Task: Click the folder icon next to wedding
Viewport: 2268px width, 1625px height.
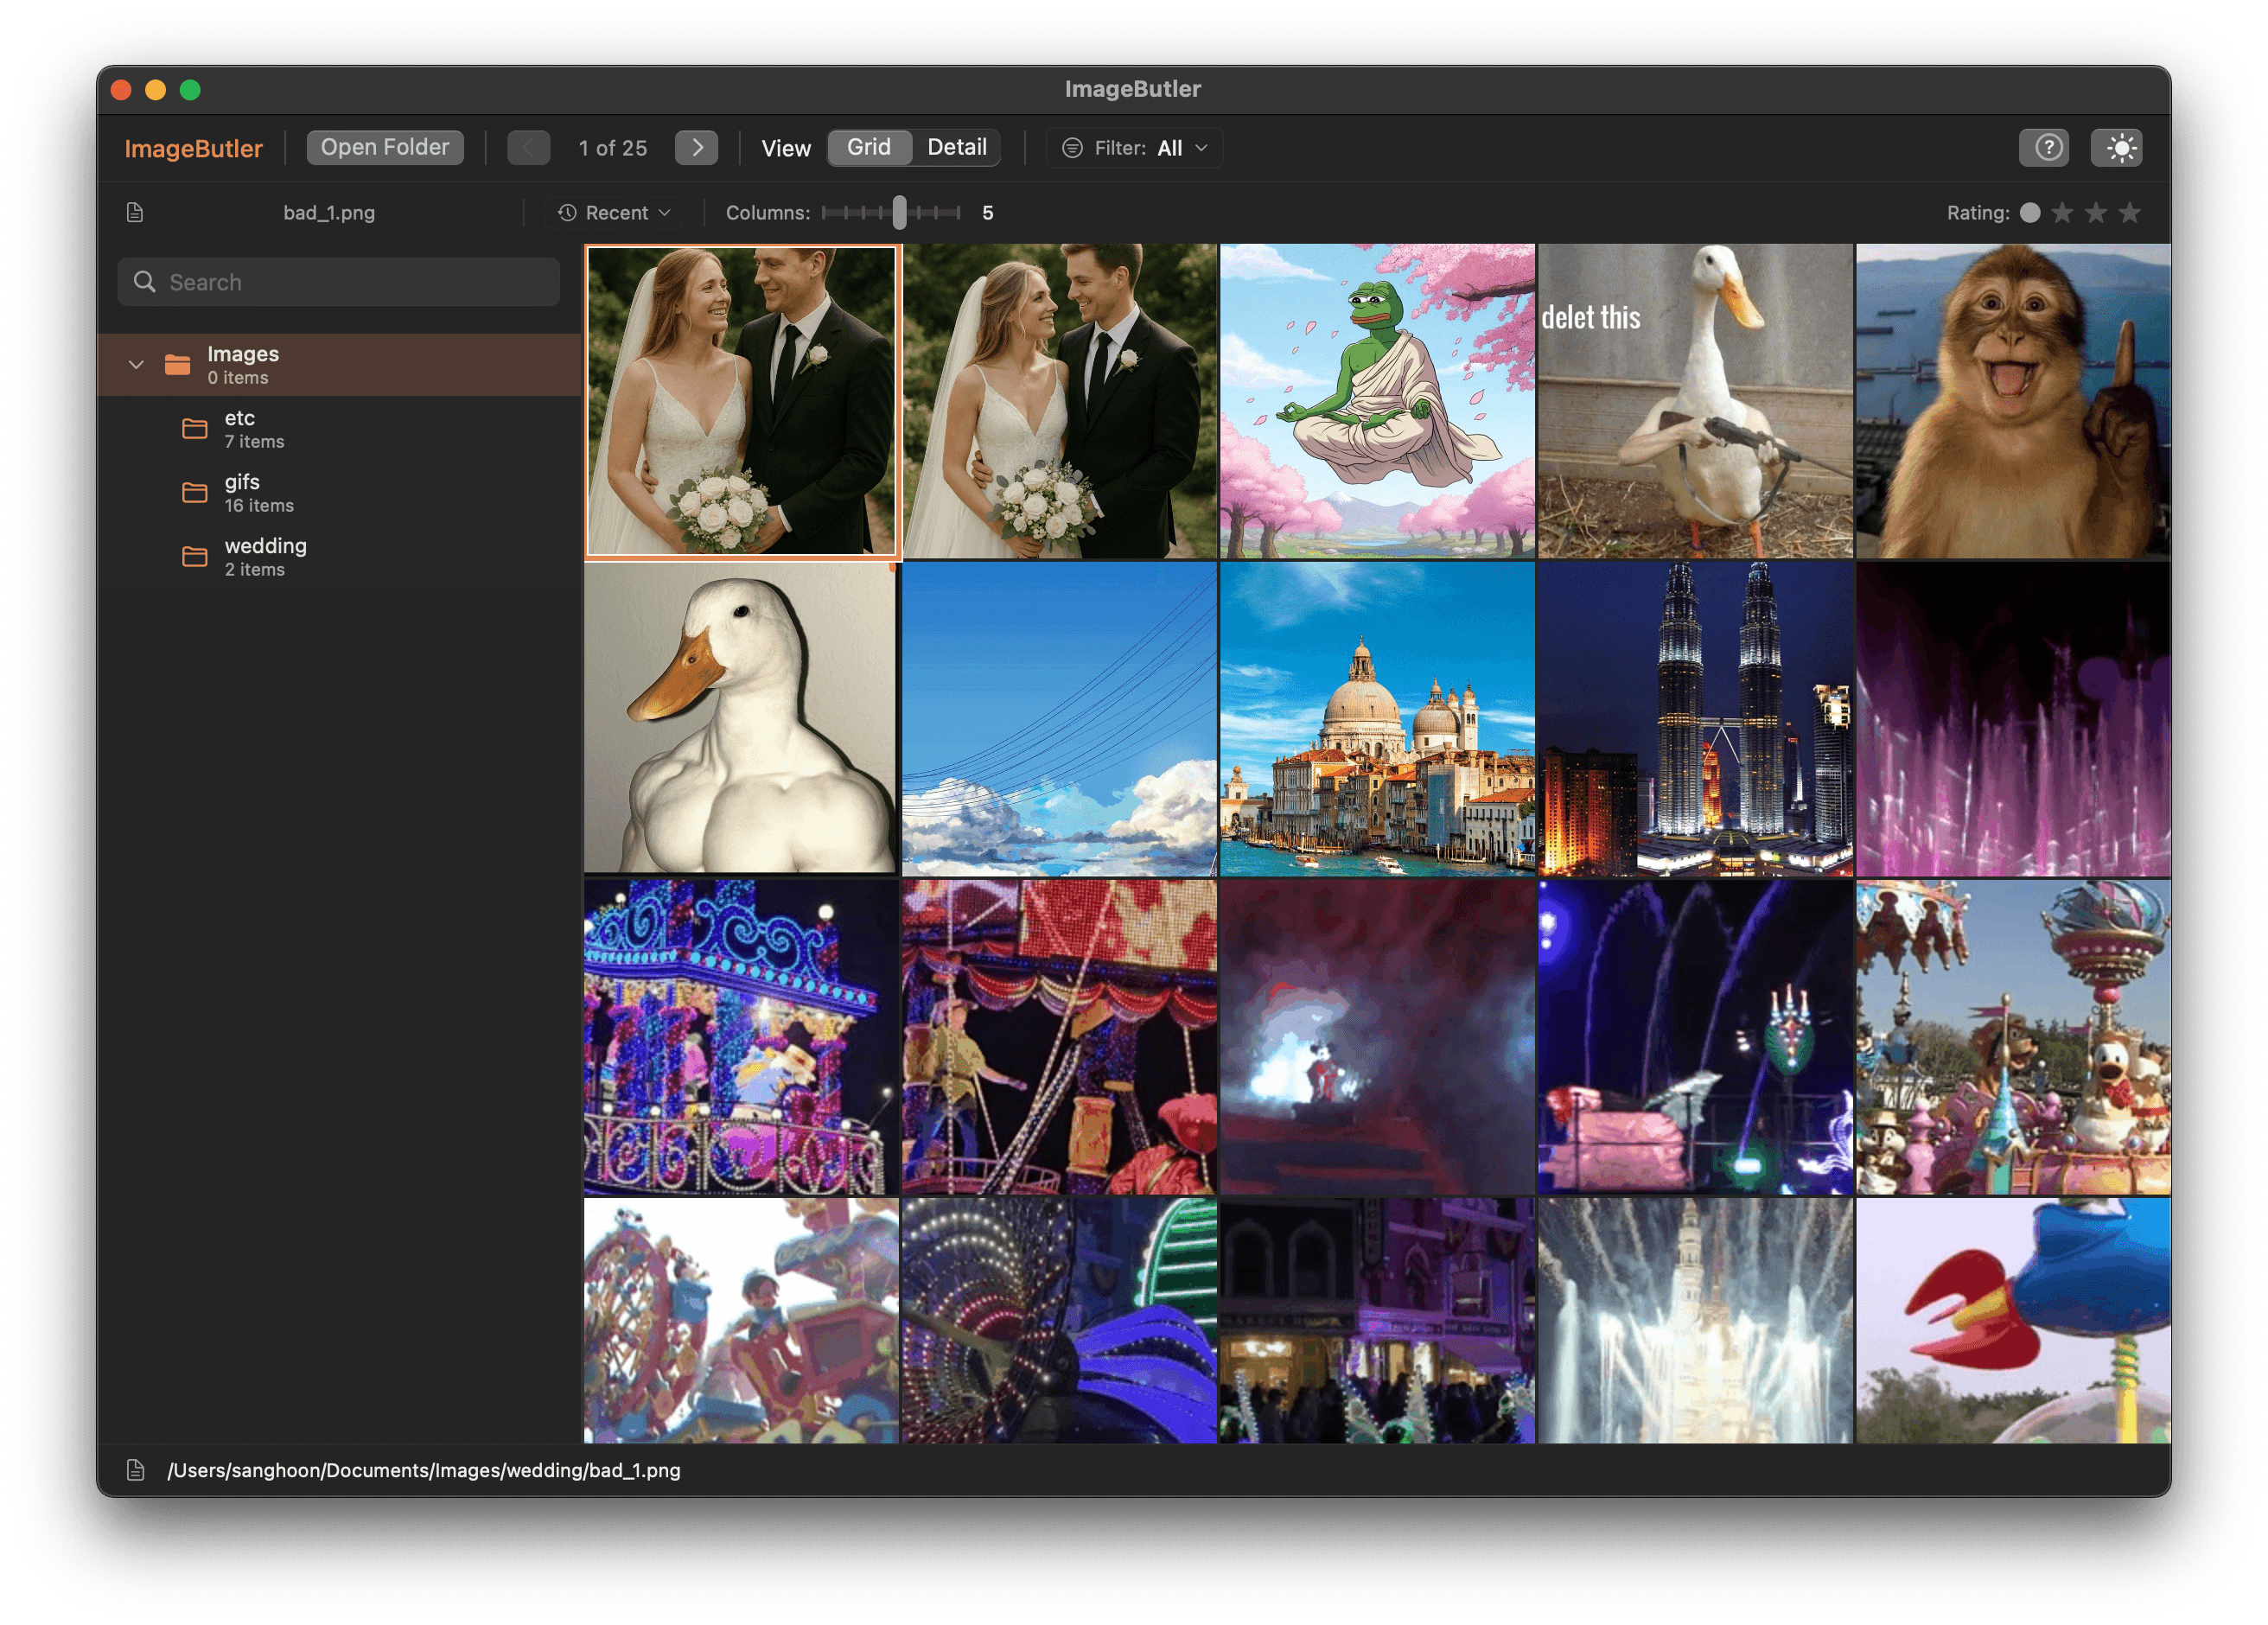Action: tap(194, 556)
